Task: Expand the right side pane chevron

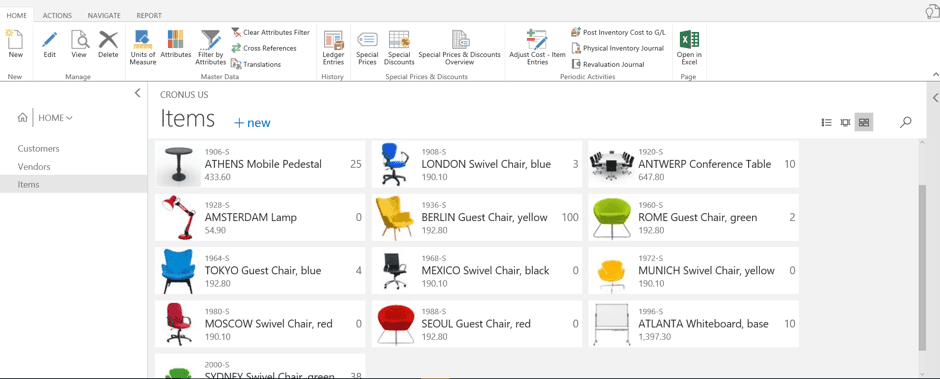Action: click(x=935, y=98)
